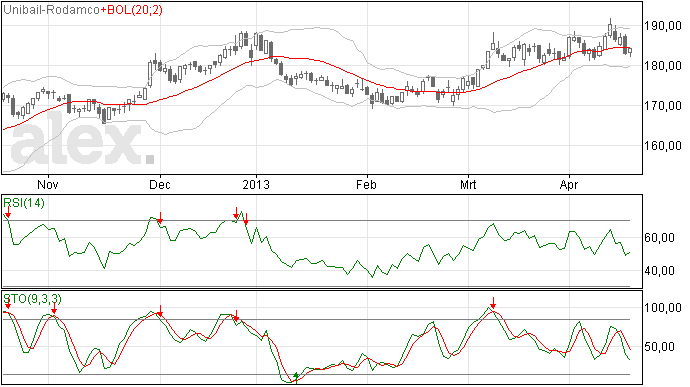Click the 160,00 price axis label
This screenshot has height=387, width=690.
663,146
